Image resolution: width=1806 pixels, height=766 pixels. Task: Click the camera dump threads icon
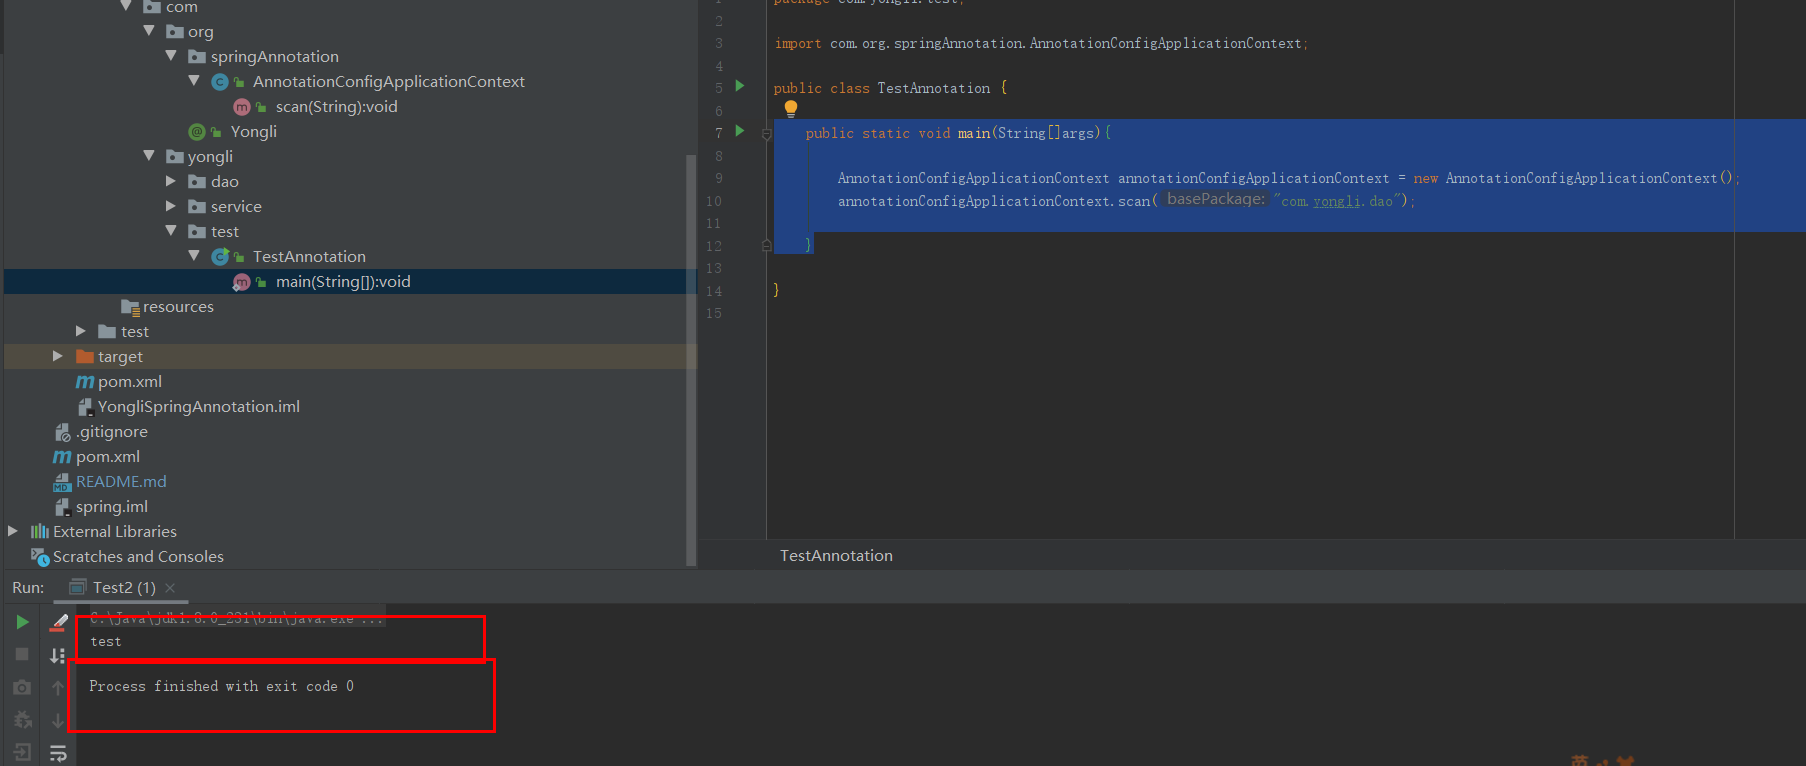coord(22,687)
